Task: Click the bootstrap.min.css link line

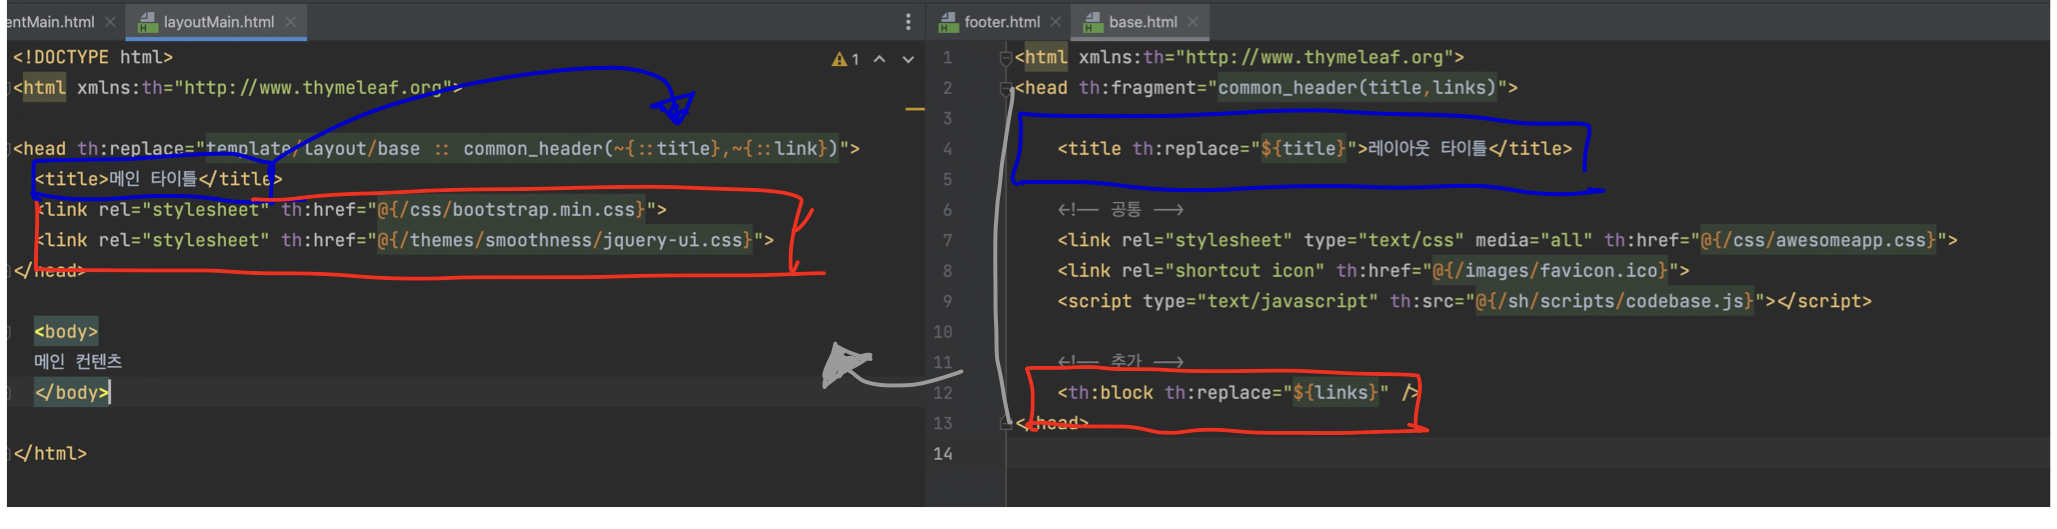Action: [350, 210]
